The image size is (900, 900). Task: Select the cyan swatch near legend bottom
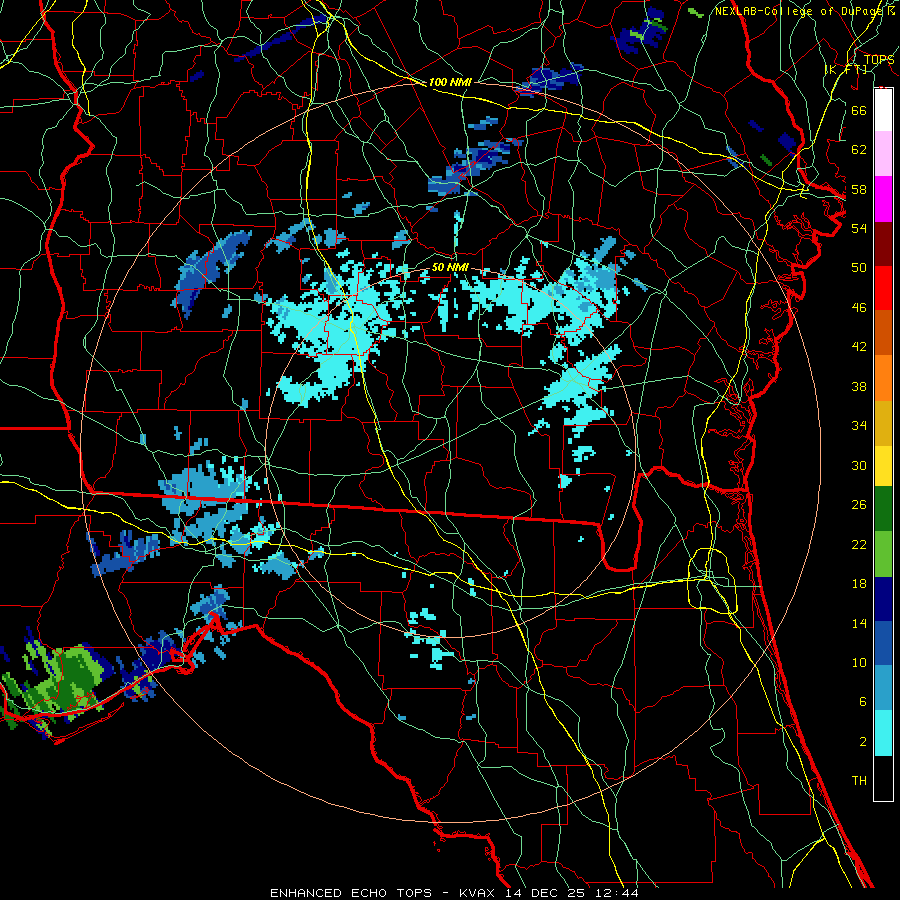pyautogui.click(x=883, y=733)
